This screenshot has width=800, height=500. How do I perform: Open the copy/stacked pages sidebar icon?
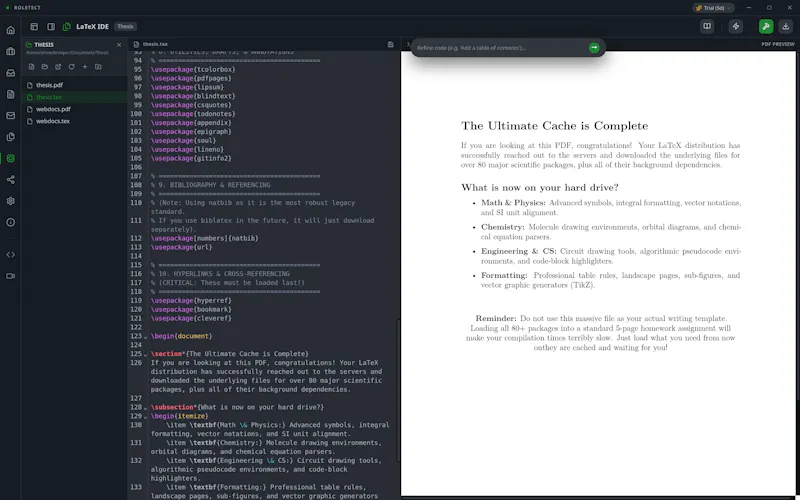pos(11,137)
